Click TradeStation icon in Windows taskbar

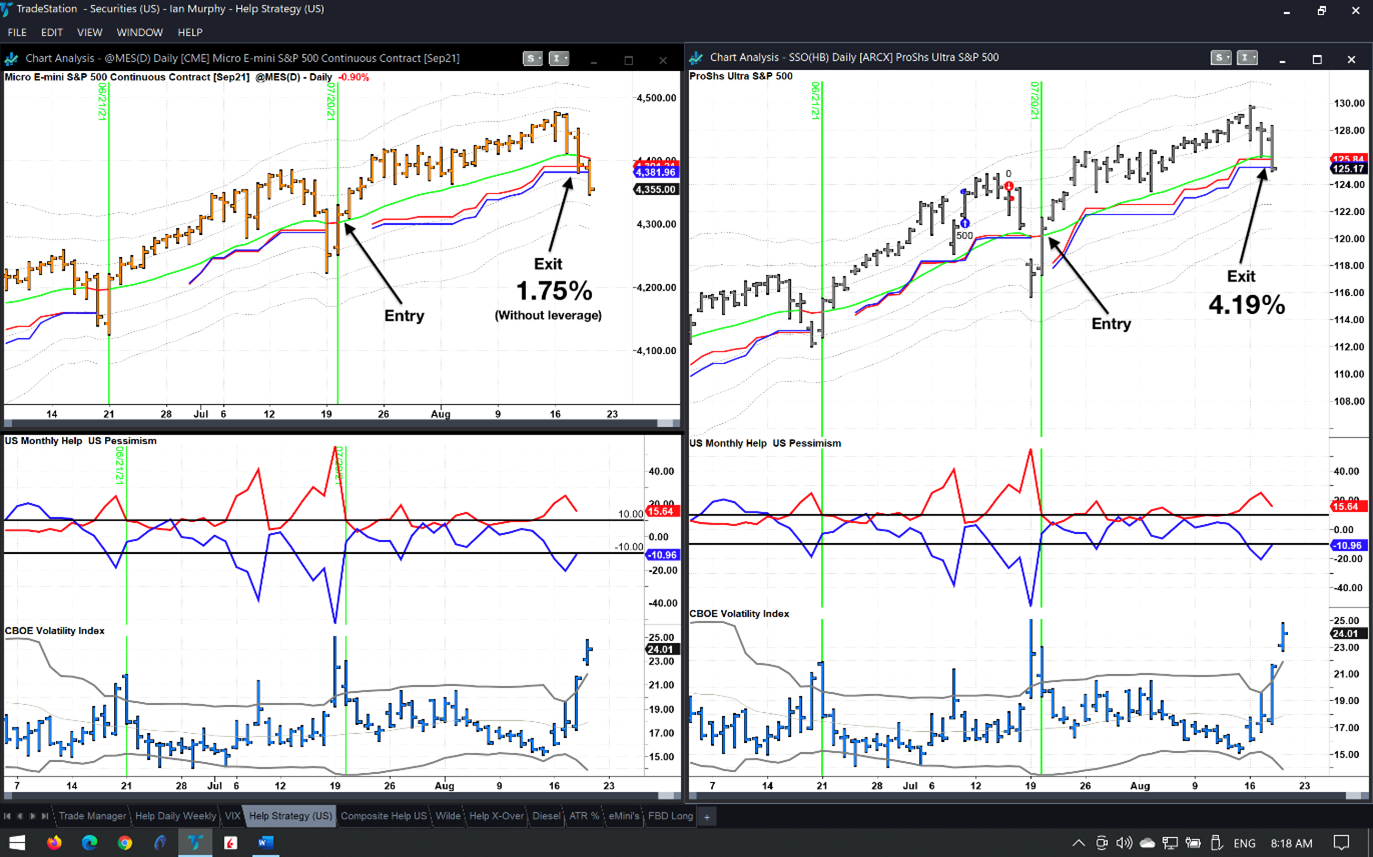(x=195, y=843)
